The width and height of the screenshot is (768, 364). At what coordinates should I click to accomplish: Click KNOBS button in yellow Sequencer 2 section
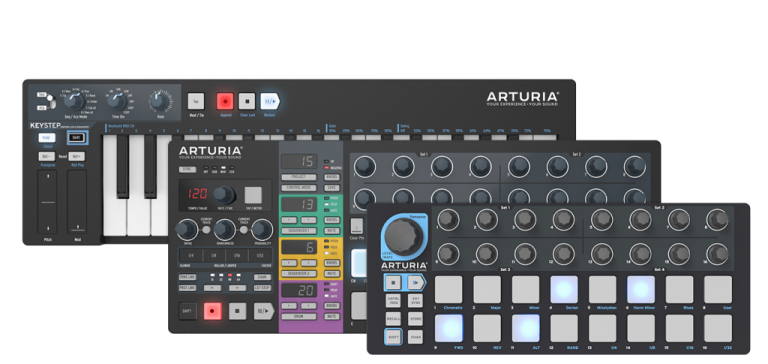[x=332, y=263]
